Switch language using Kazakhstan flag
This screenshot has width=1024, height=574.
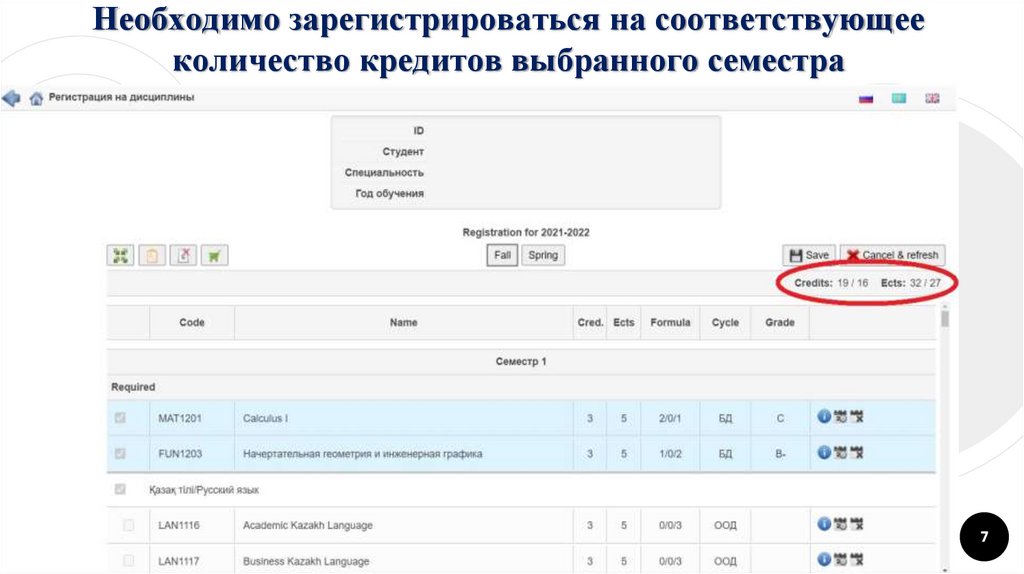point(899,98)
